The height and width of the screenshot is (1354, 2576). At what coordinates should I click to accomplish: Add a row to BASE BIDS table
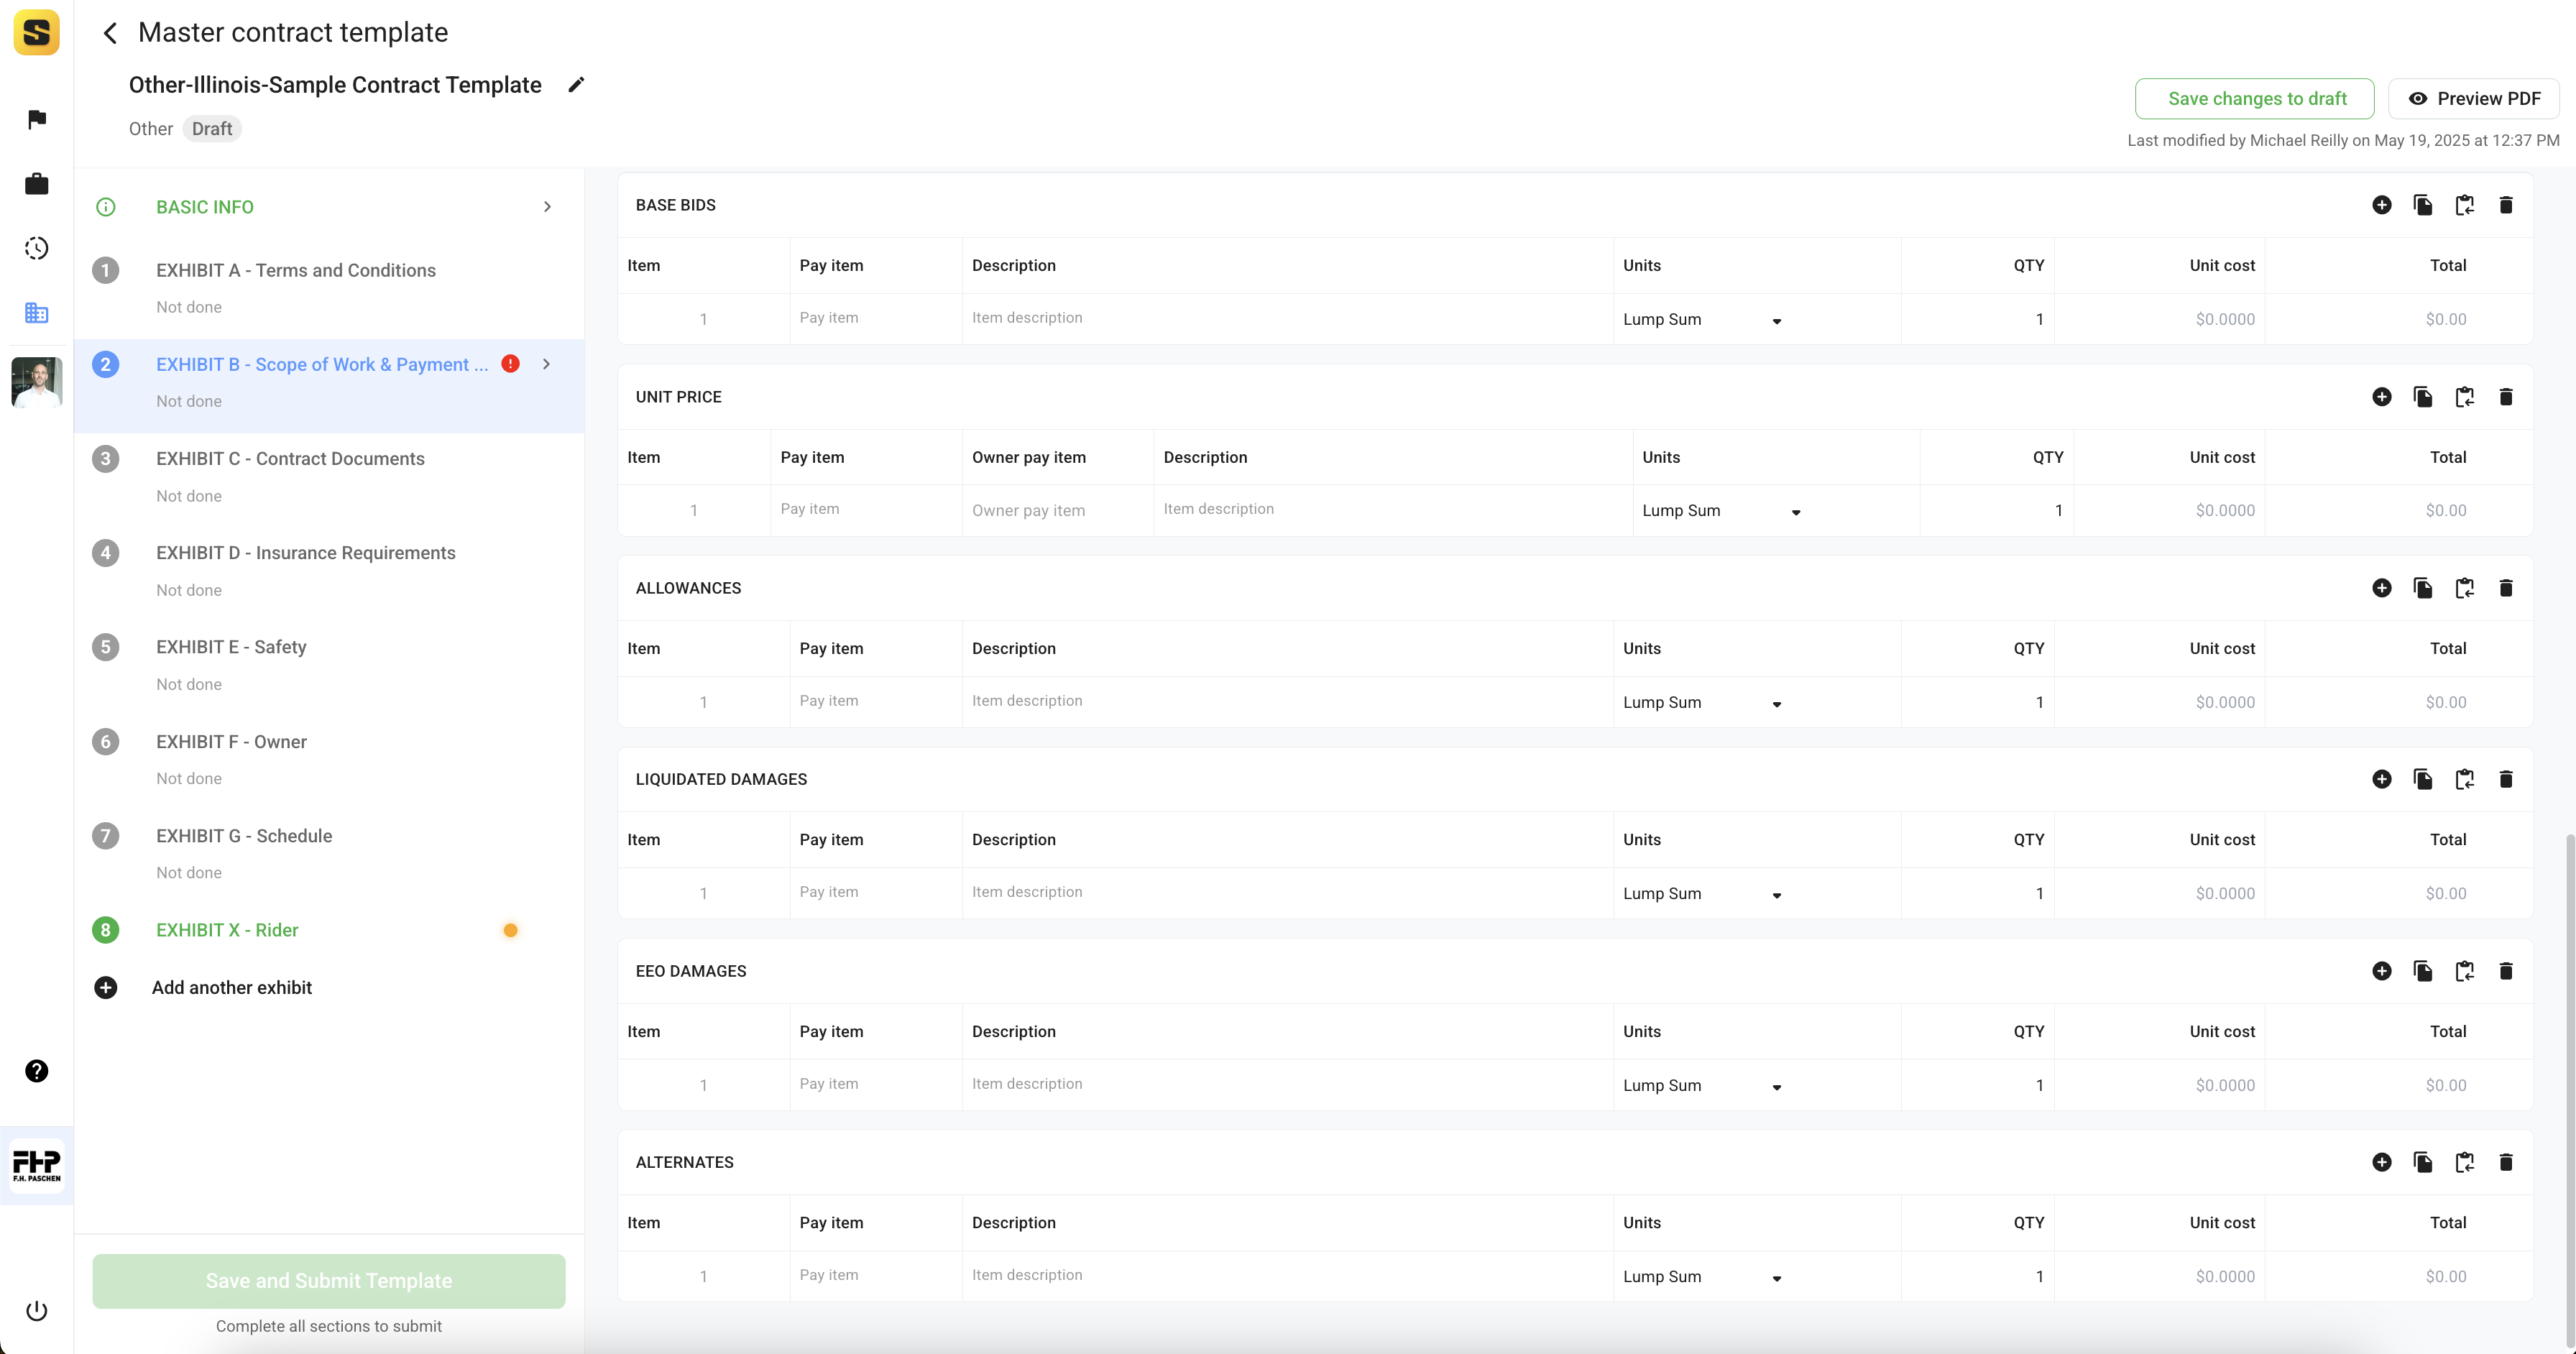pos(2382,205)
